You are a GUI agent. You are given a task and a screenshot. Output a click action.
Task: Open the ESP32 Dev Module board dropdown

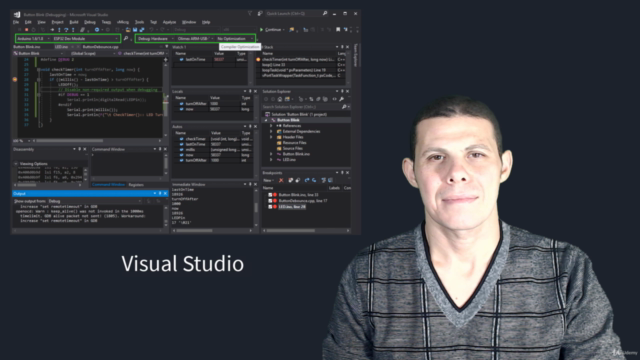[86, 38]
